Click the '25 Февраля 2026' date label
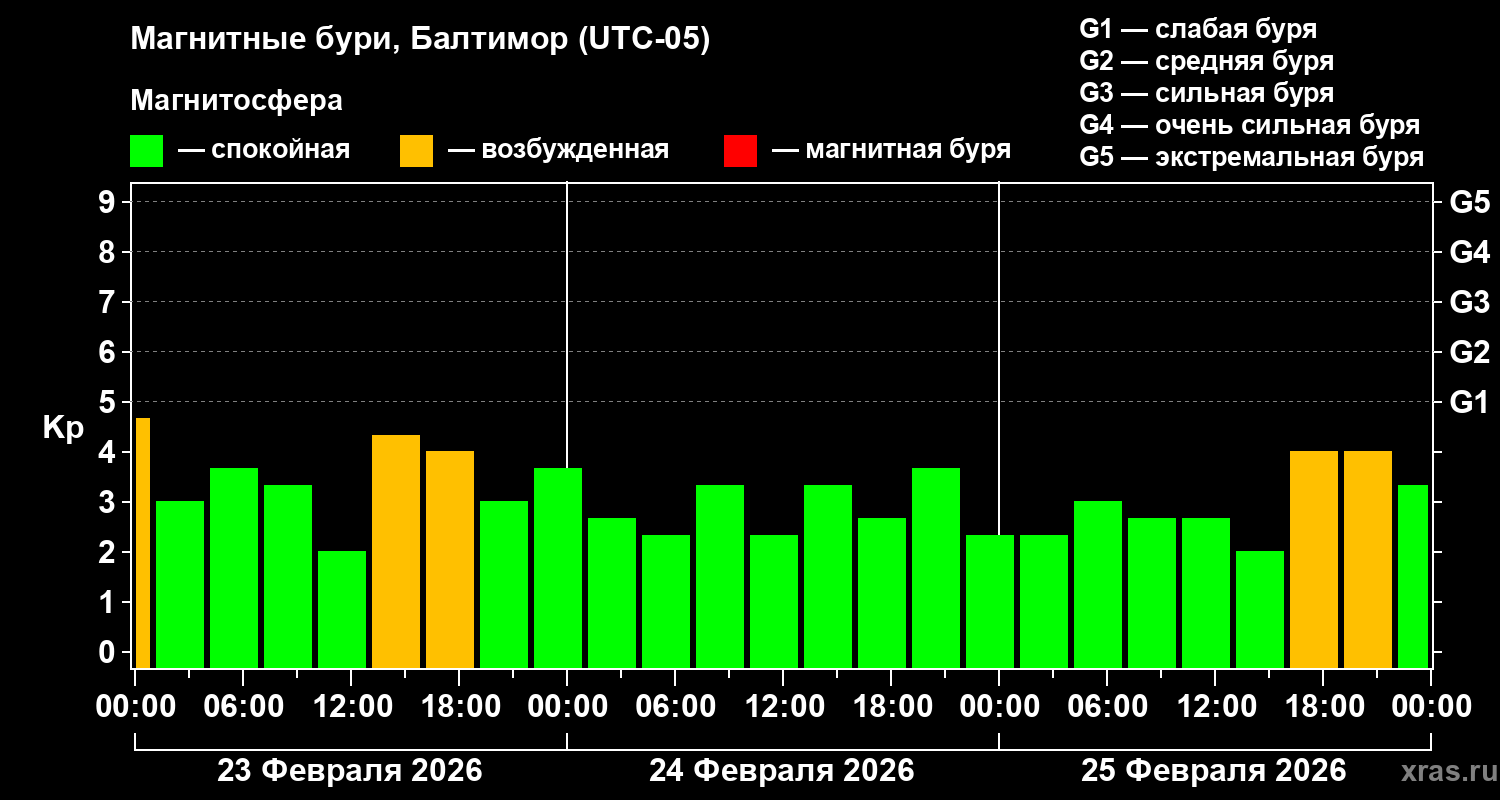This screenshot has height=800, width=1500. pos(1214,771)
